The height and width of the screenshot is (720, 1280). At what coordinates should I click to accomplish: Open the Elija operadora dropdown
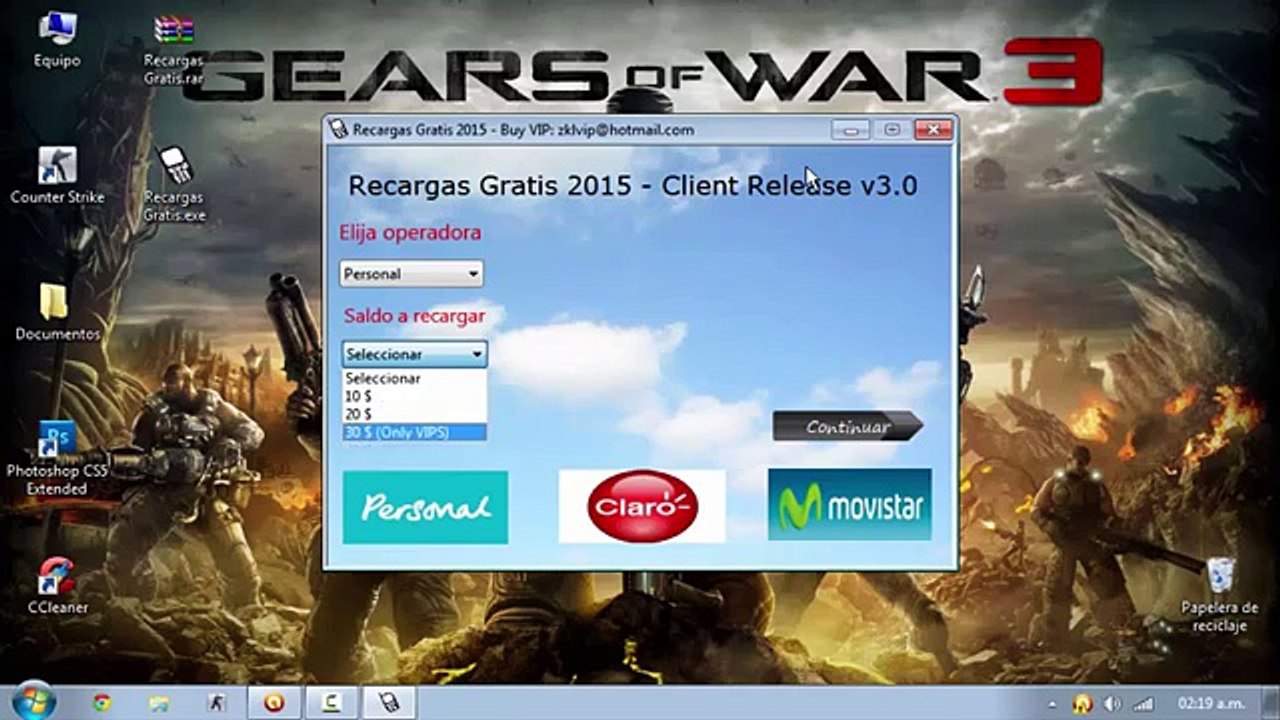(x=411, y=273)
